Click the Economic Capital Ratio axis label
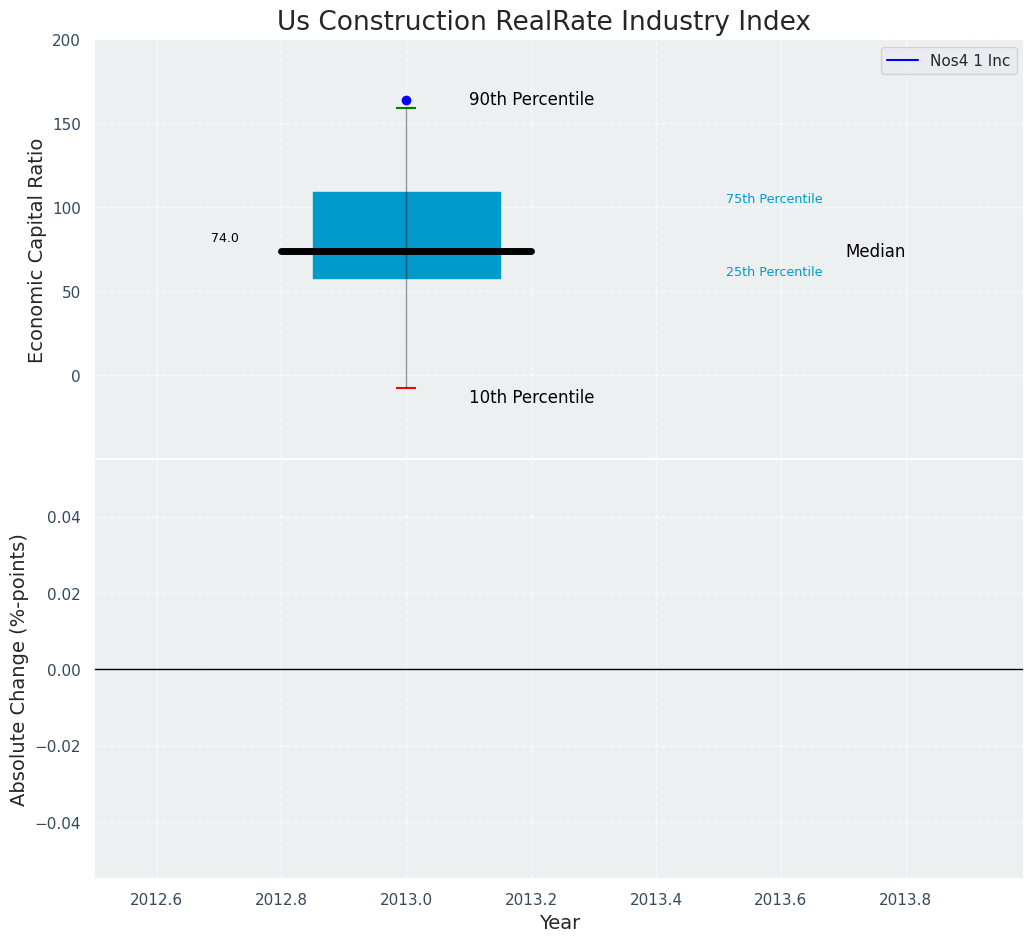The height and width of the screenshot is (942, 1034). 36,251
